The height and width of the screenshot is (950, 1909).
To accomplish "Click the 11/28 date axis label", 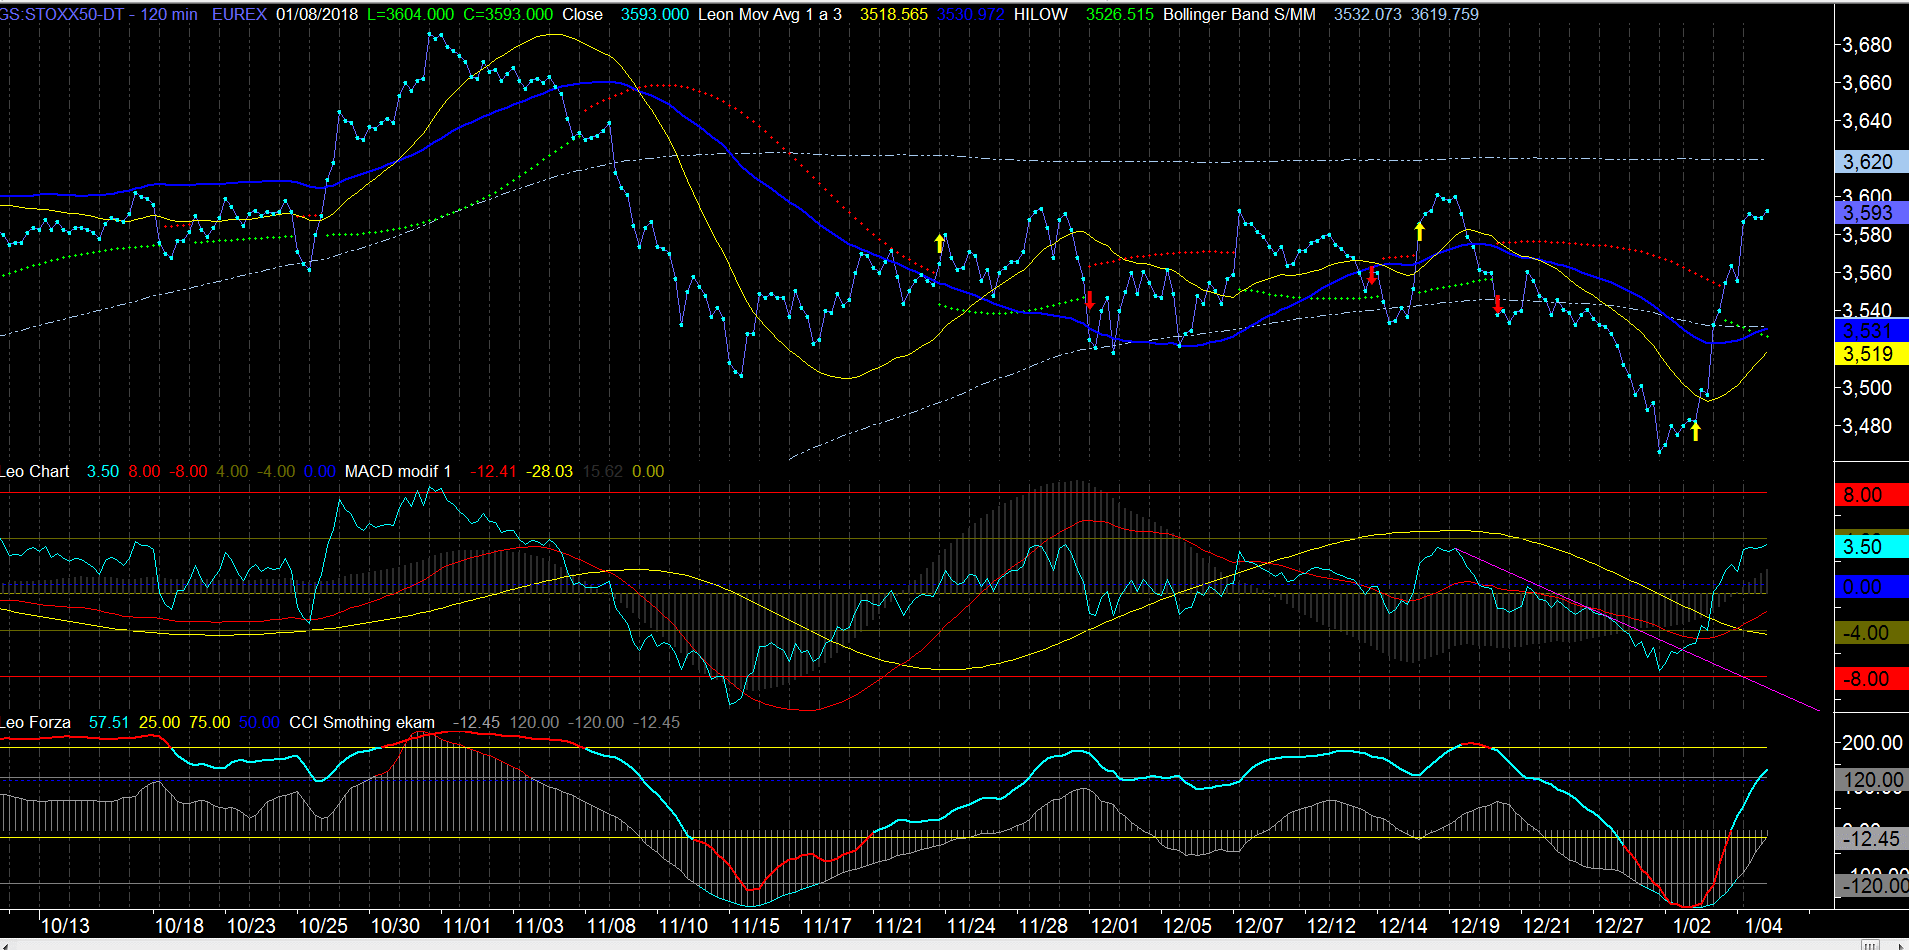I will 1043,925.
